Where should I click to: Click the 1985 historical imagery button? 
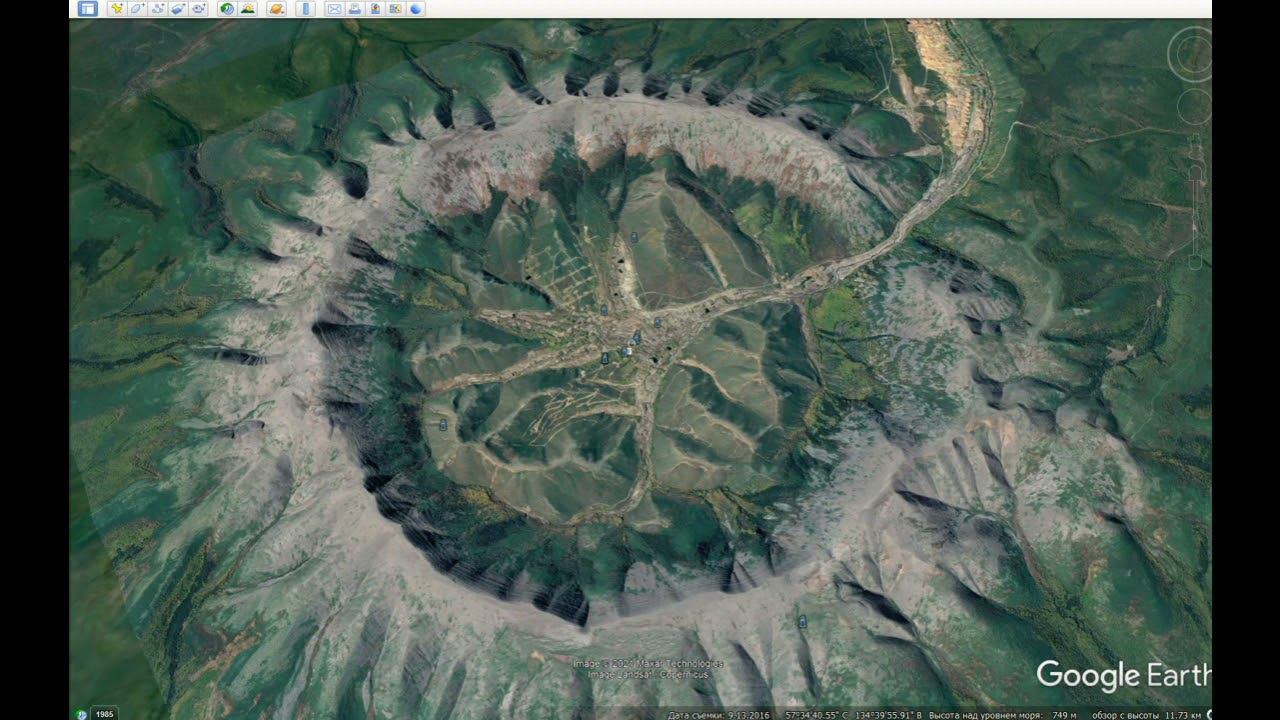coord(104,713)
